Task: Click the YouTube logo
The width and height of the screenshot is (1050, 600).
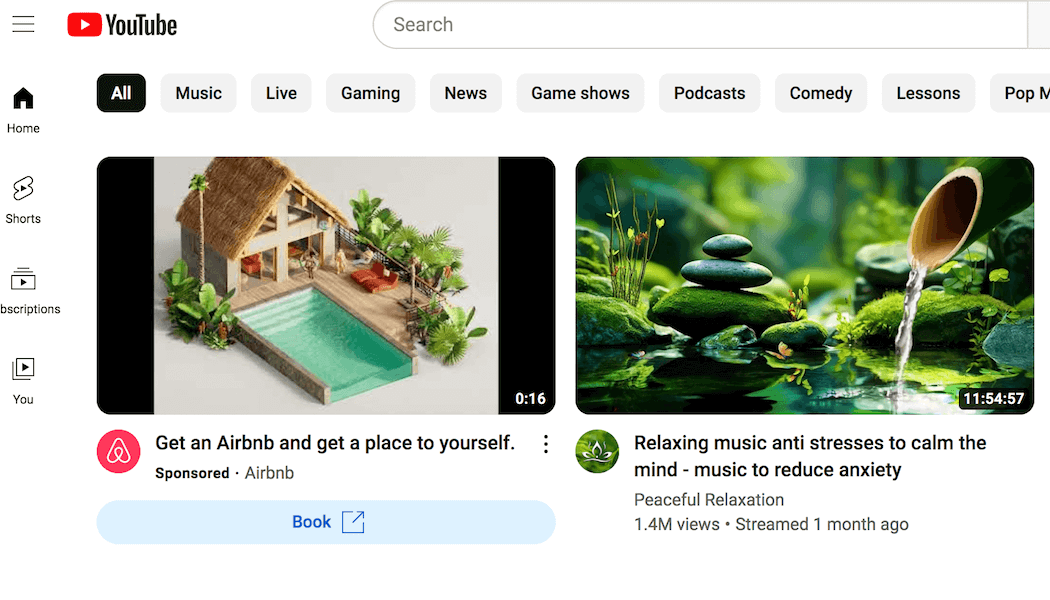Action: pyautogui.click(x=122, y=25)
